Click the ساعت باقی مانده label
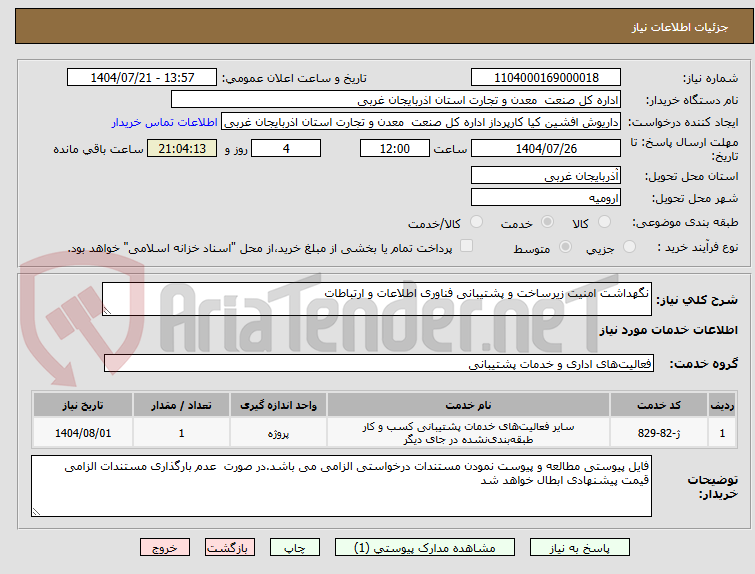Screen dimensions: 755x574 point(98,149)
